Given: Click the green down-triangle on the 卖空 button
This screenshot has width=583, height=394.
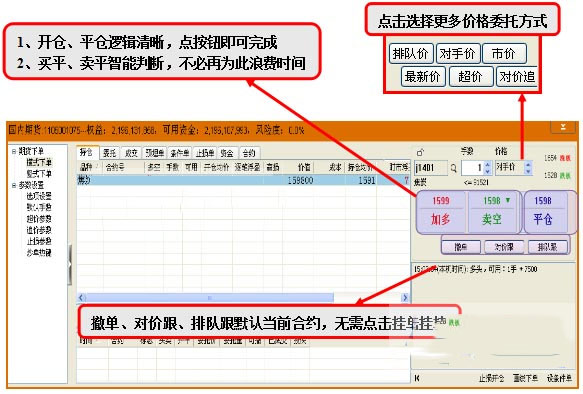Looking at the screenshot, I should [x=508, y=200].
